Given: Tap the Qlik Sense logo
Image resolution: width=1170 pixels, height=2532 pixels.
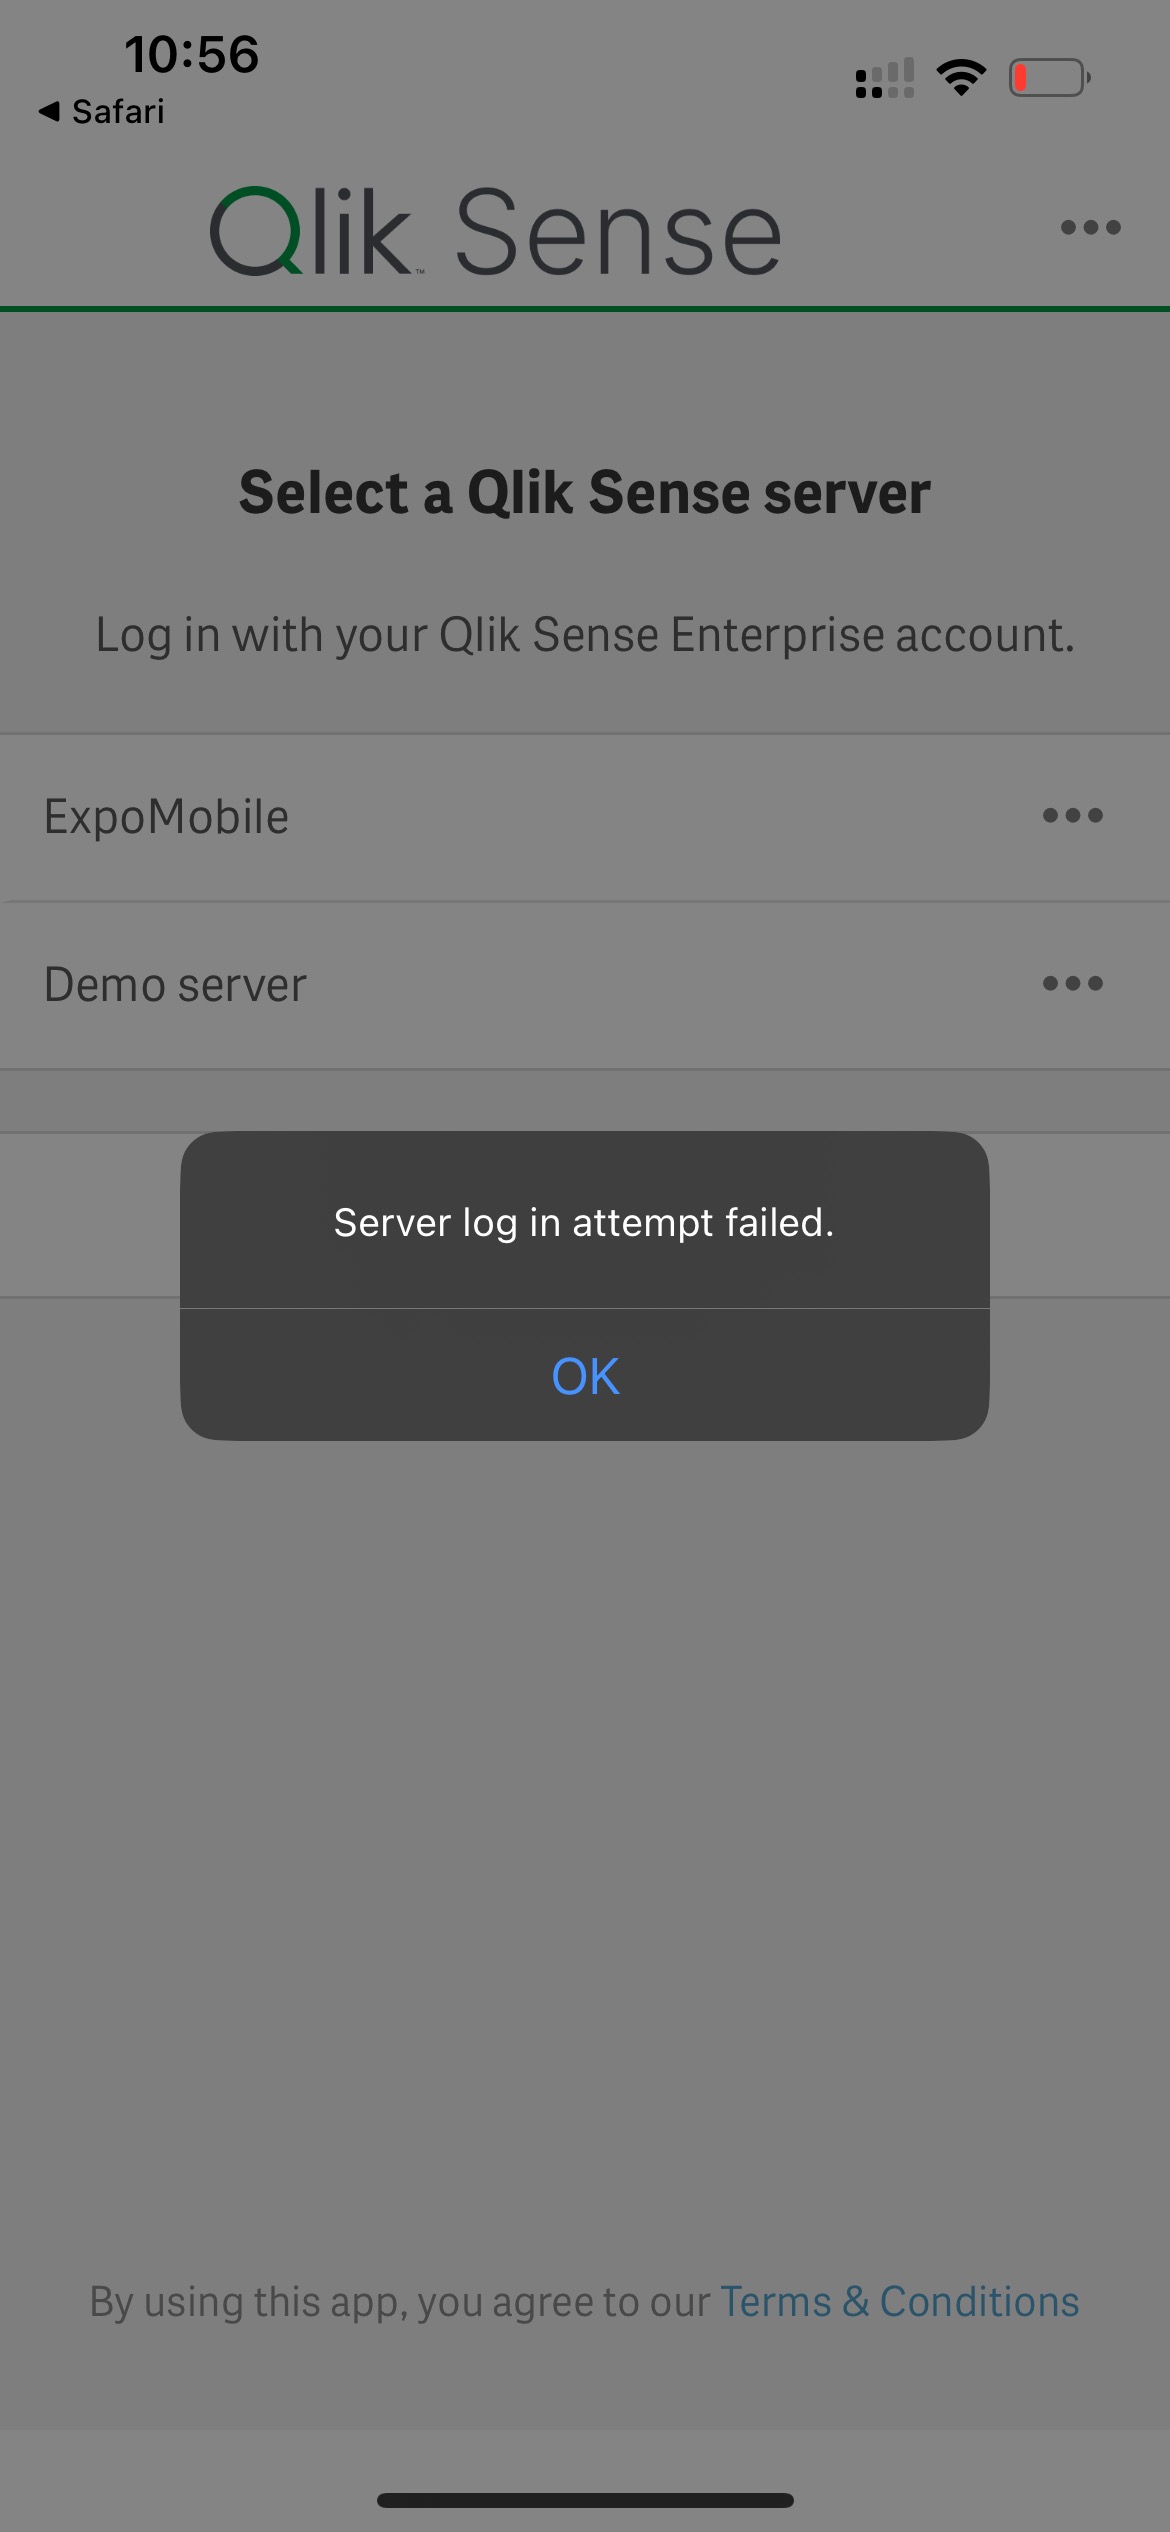Looking at the screenshot, I should click(495, 232).
